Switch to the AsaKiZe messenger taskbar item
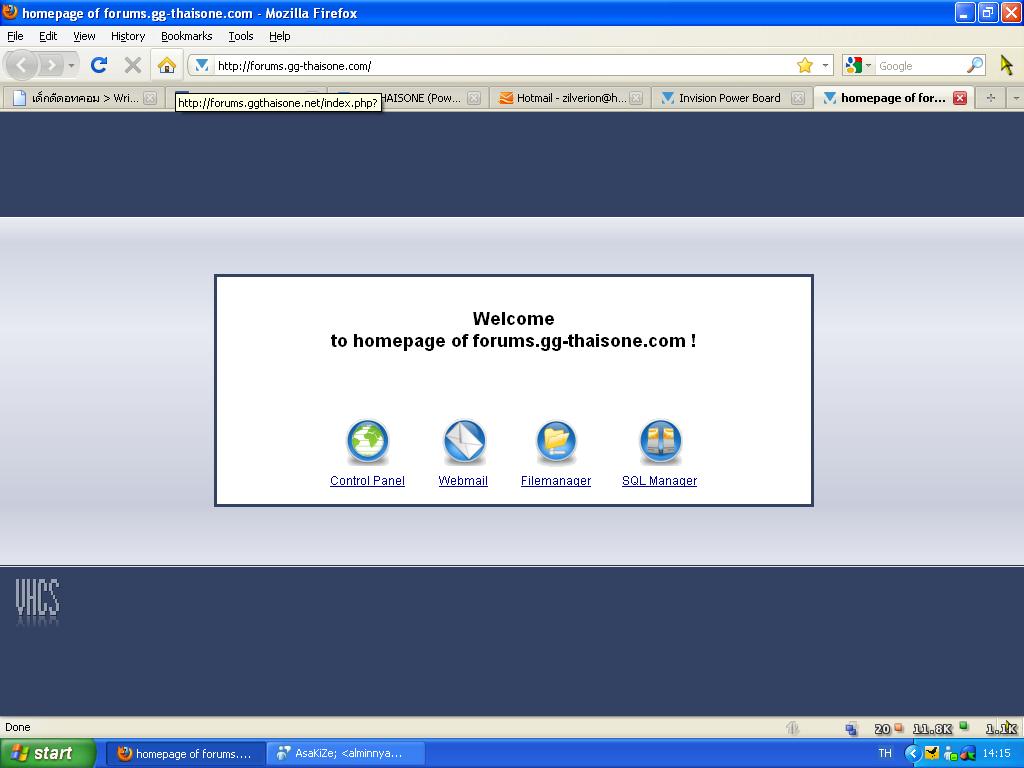This screenshot has width=1024, height=768. point(346,754)
